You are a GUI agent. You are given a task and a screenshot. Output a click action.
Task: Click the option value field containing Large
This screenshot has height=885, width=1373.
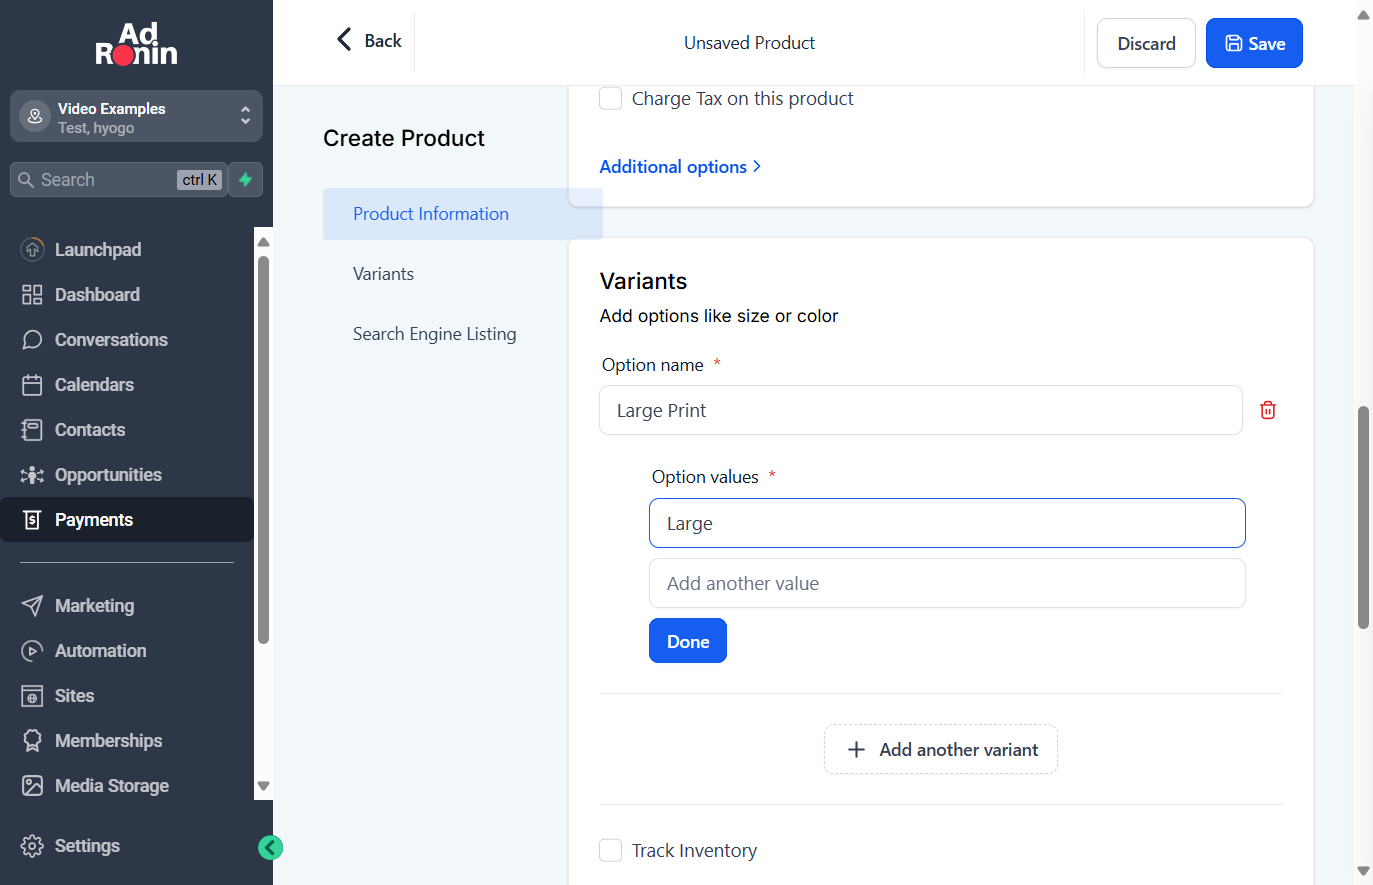point(947,523)
